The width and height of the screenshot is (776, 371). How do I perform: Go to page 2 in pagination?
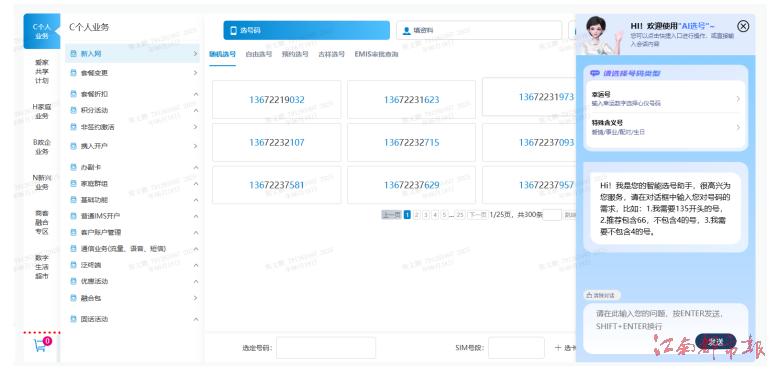point(417,215)
